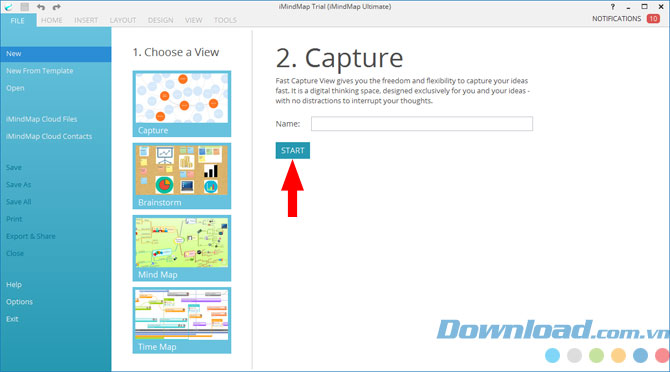The height and width of the screenshot is (372, 670).
Task: Select Save As in the sidebar
Action: point(18,185)
